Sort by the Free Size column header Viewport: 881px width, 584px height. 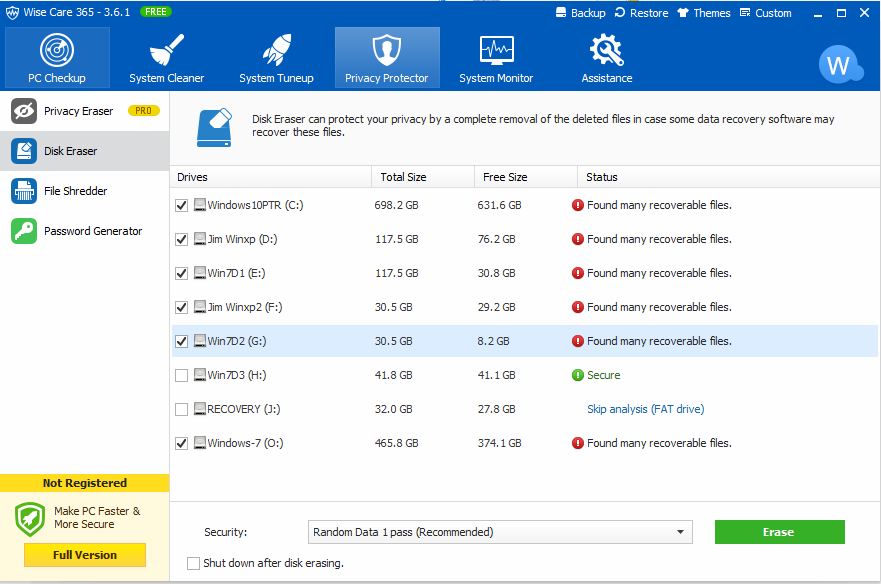(x=526, y=177)
